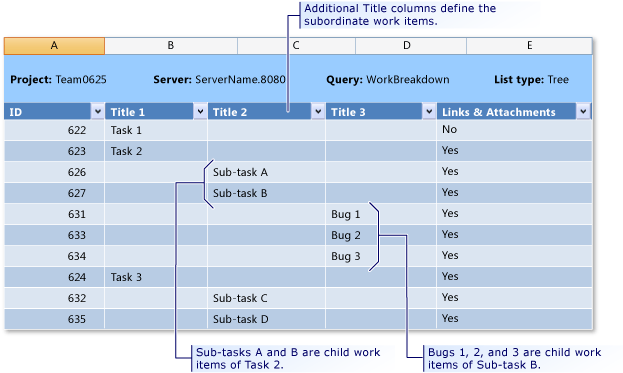623x373 pixels.
Task: Click ID cell 623
Action: 54,151
